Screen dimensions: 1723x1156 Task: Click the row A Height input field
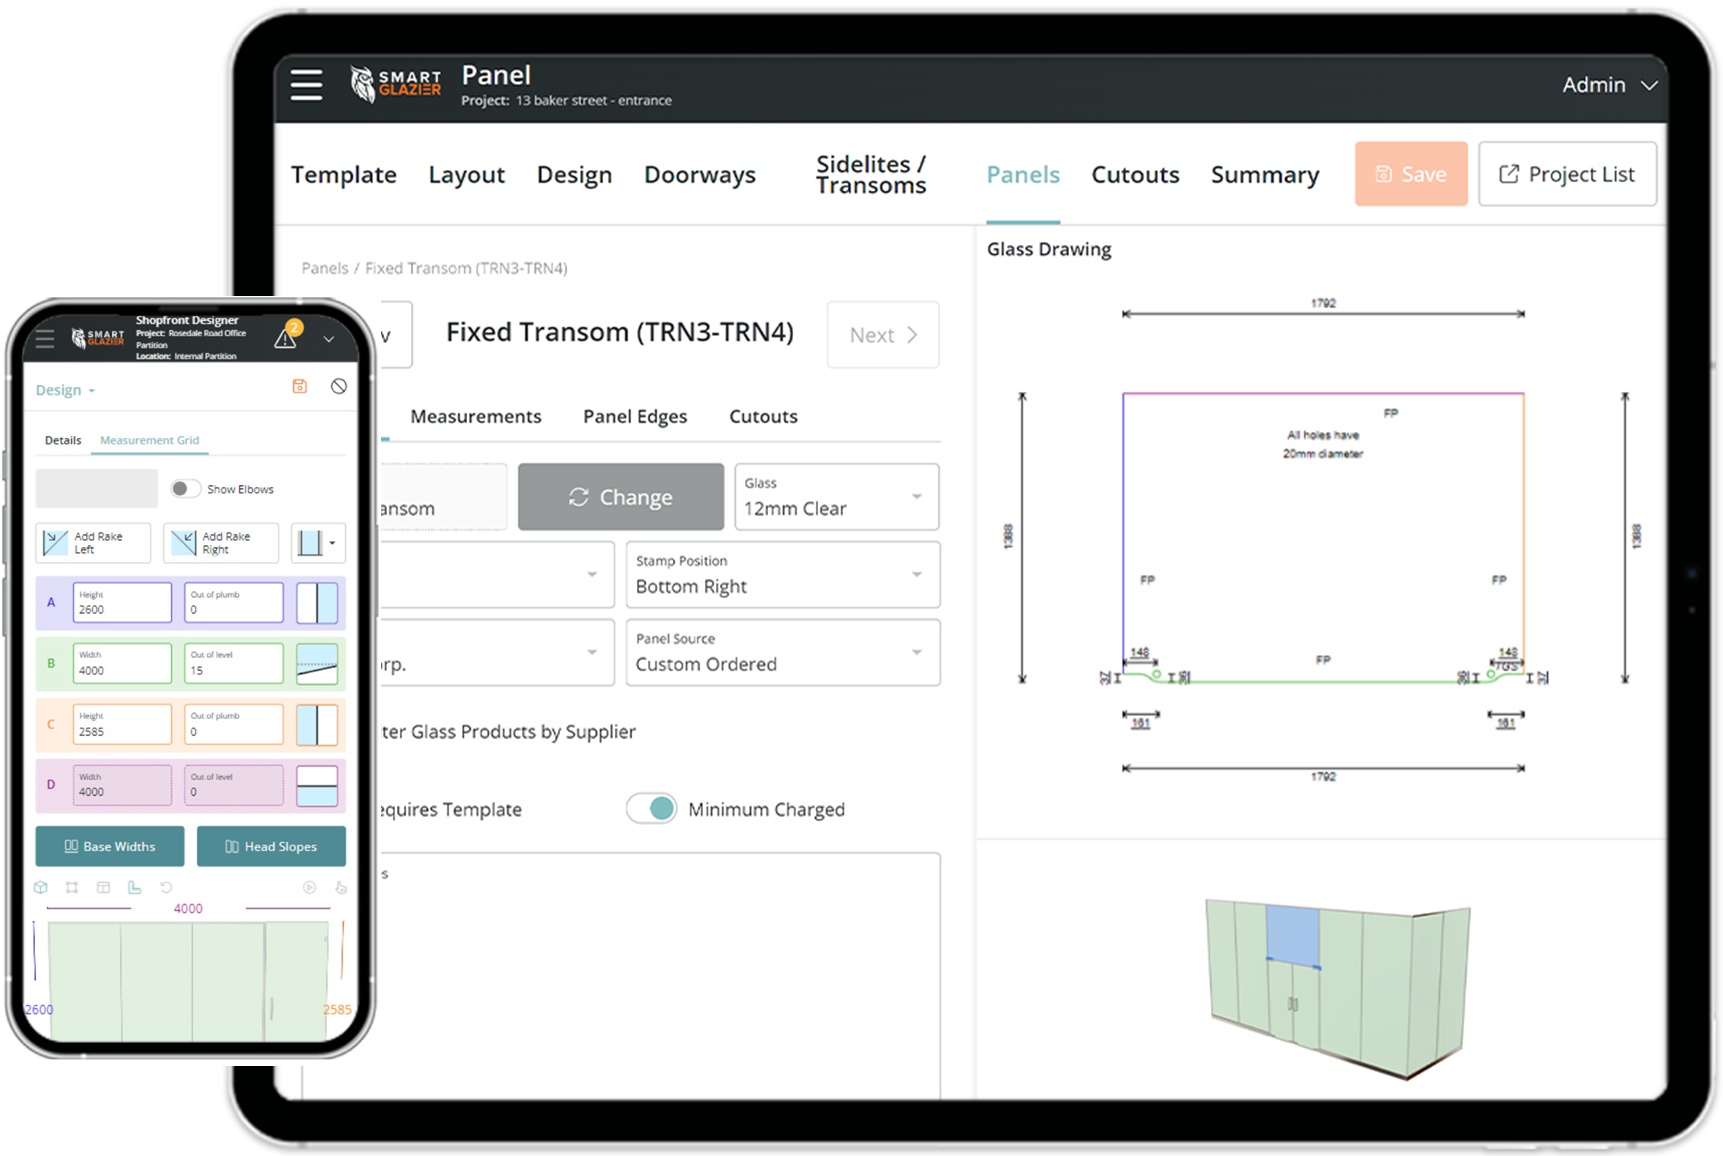122,603
